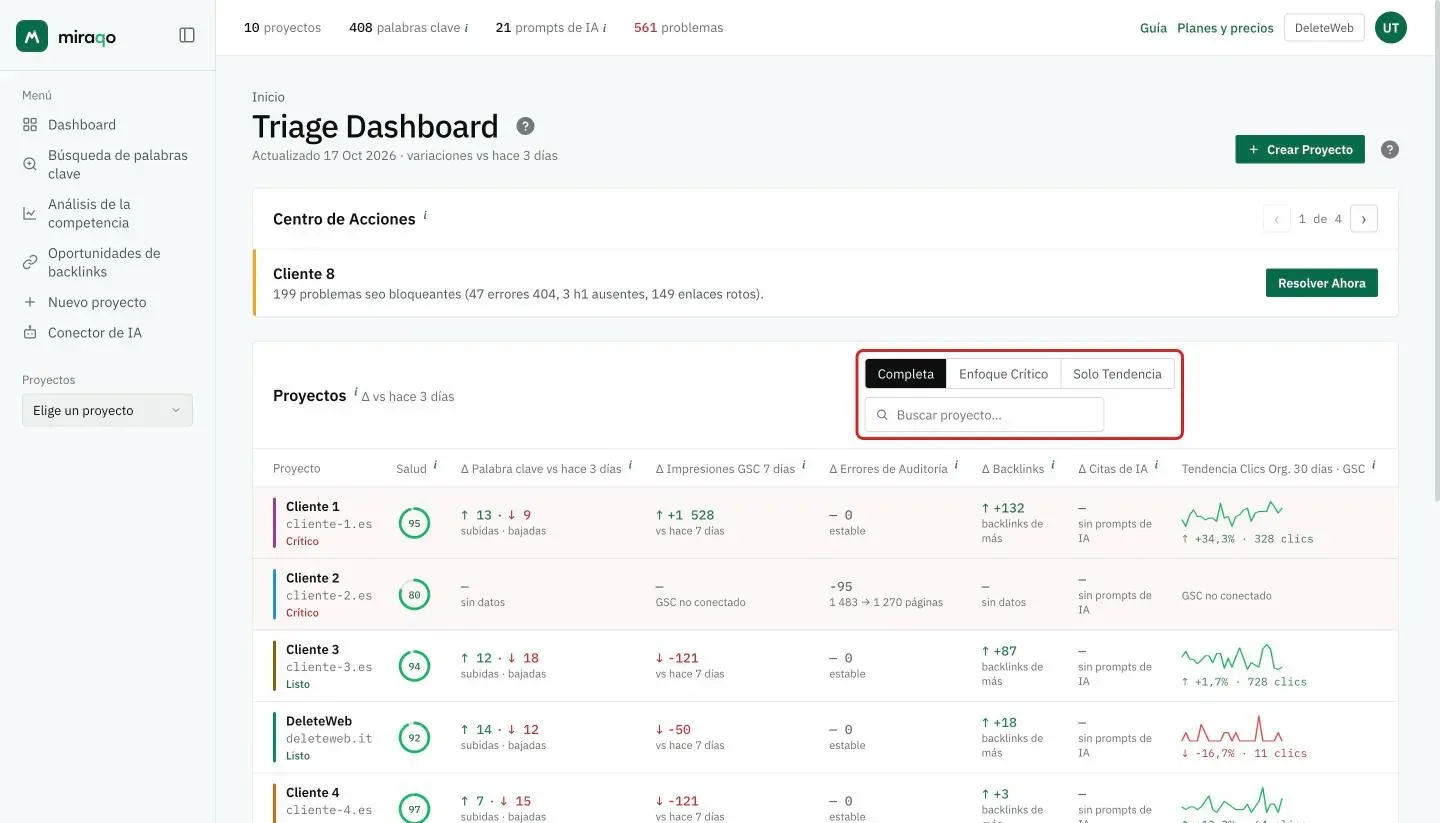Screen dimensions: 1440x823
Task: Click info icon on Errores de Auditoría column
Action: click(956, 465)
